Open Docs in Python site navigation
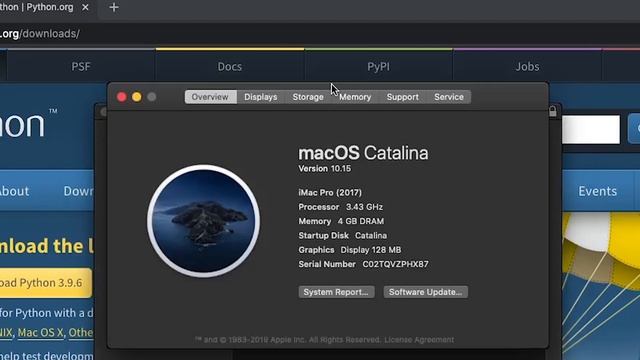 coord(230,67)
